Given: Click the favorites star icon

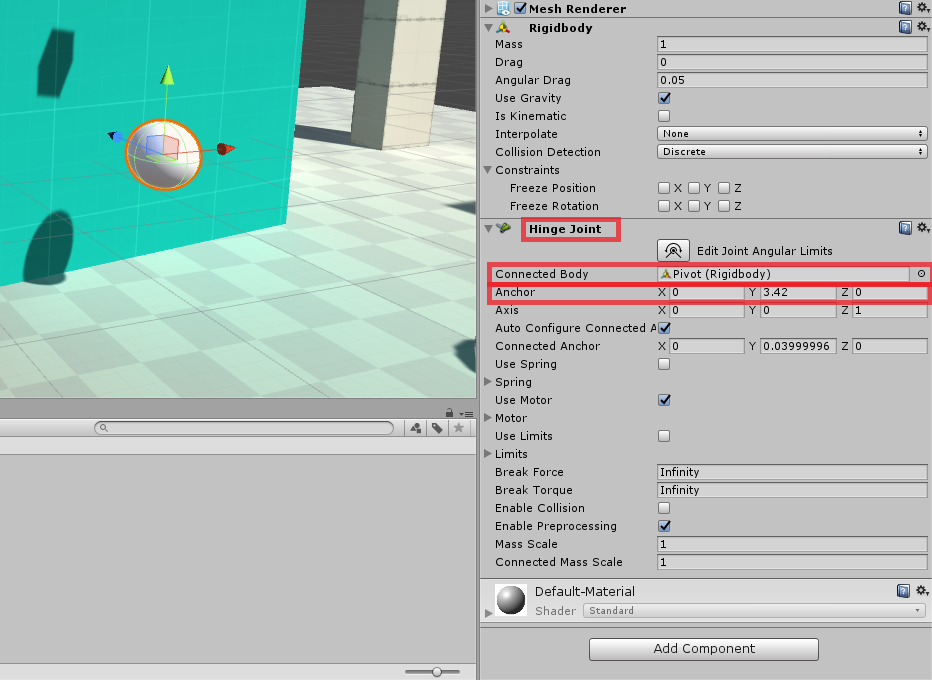Looking at the screenshot, I should (x=458, y=428).
